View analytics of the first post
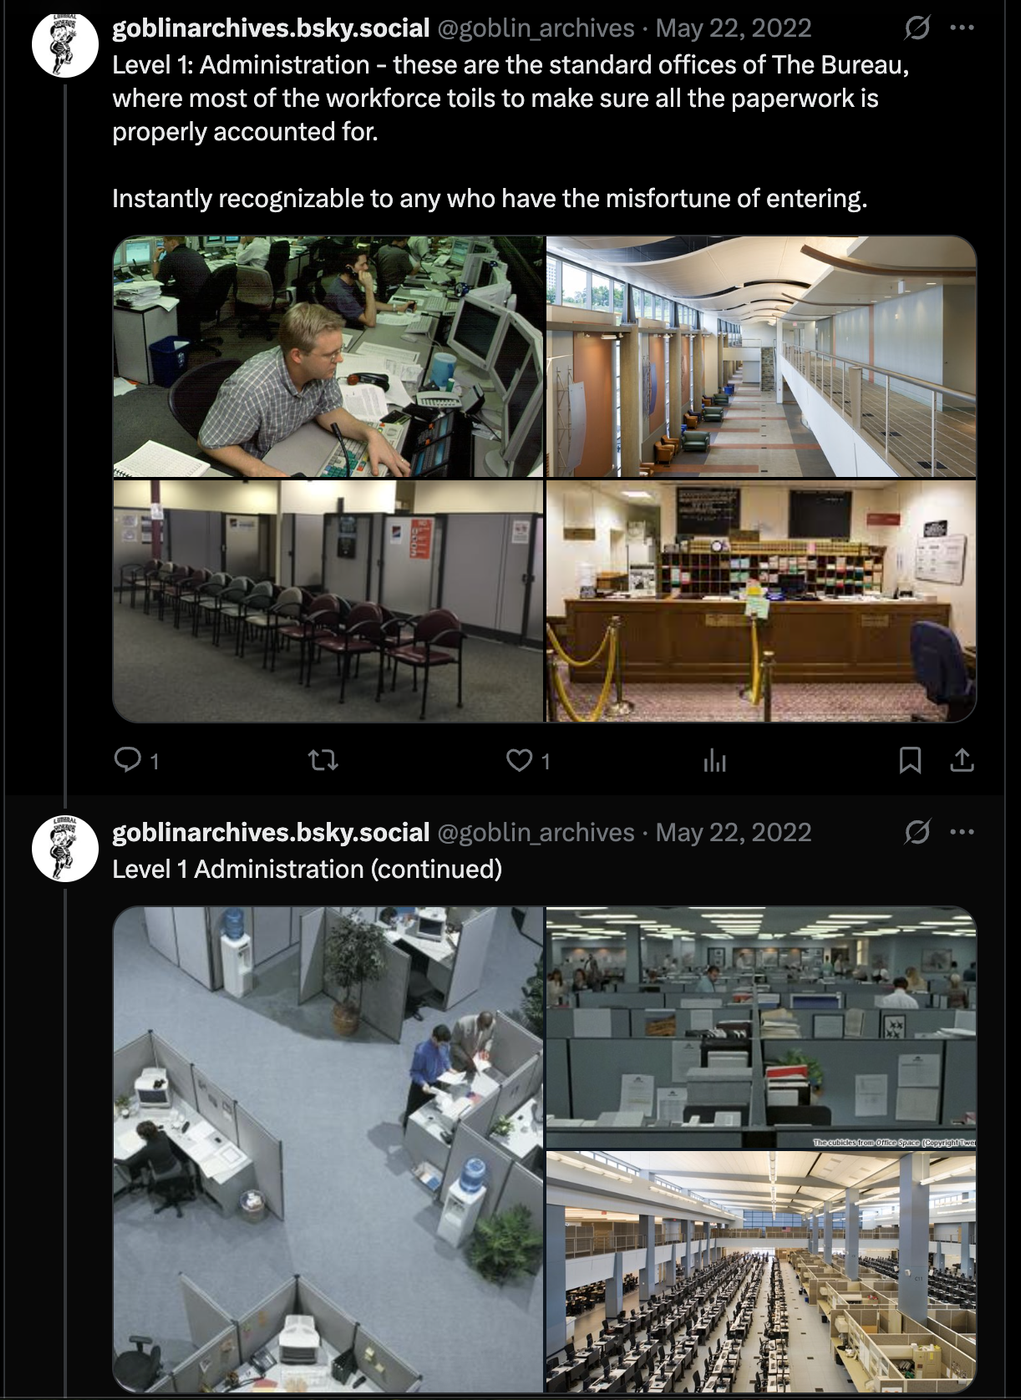 click(x=714, y=761)
